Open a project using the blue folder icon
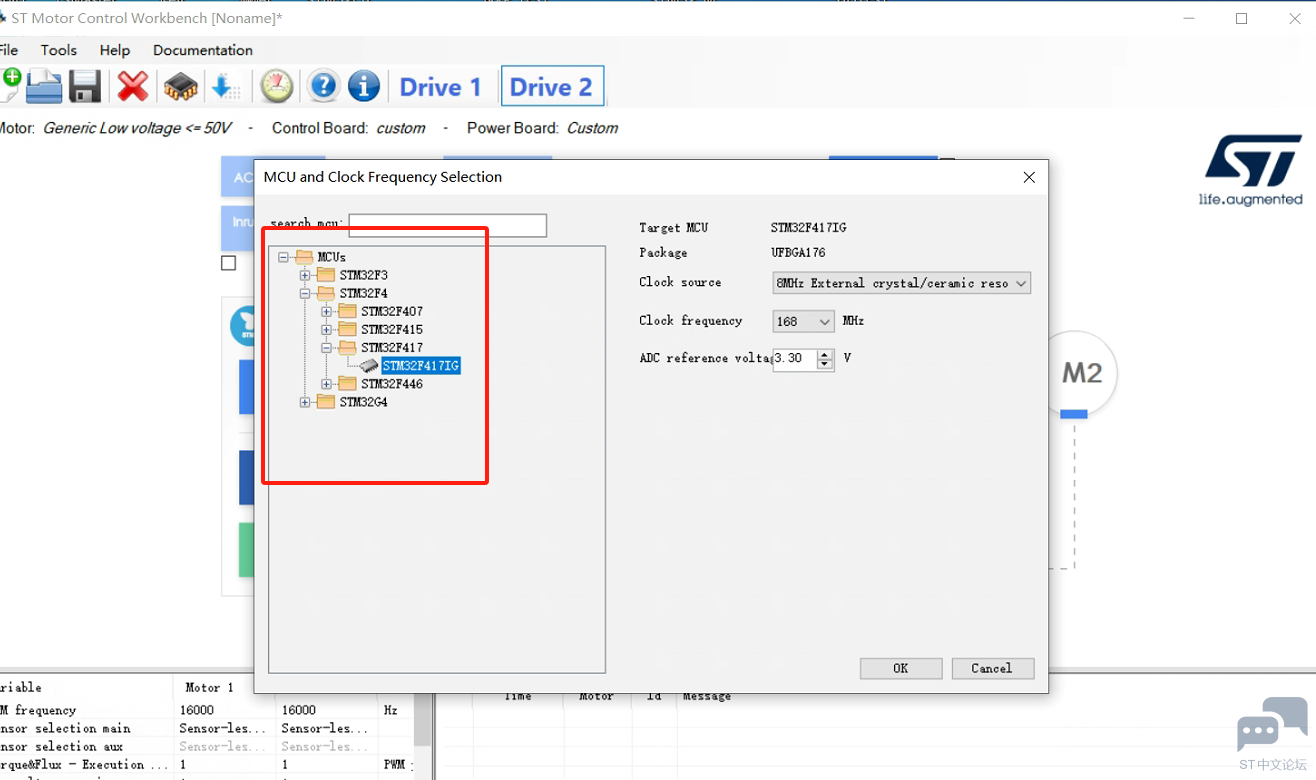The image size is (1316, 780). click(44, 87)
